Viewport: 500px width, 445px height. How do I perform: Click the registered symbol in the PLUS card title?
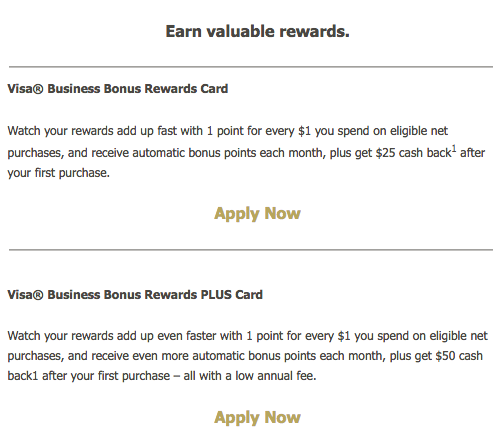(x=39, y=295)
